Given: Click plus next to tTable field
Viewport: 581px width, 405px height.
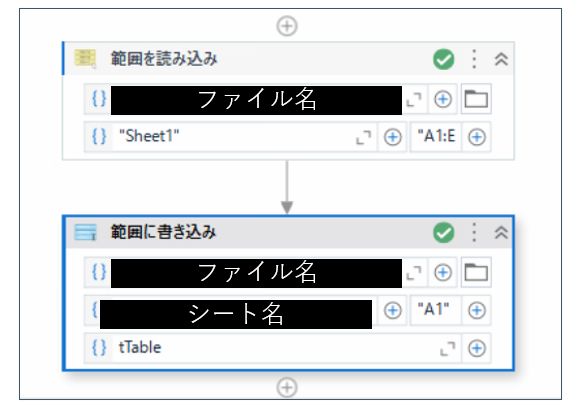Looking at the screenshot, I should click(x=477, y=348).
